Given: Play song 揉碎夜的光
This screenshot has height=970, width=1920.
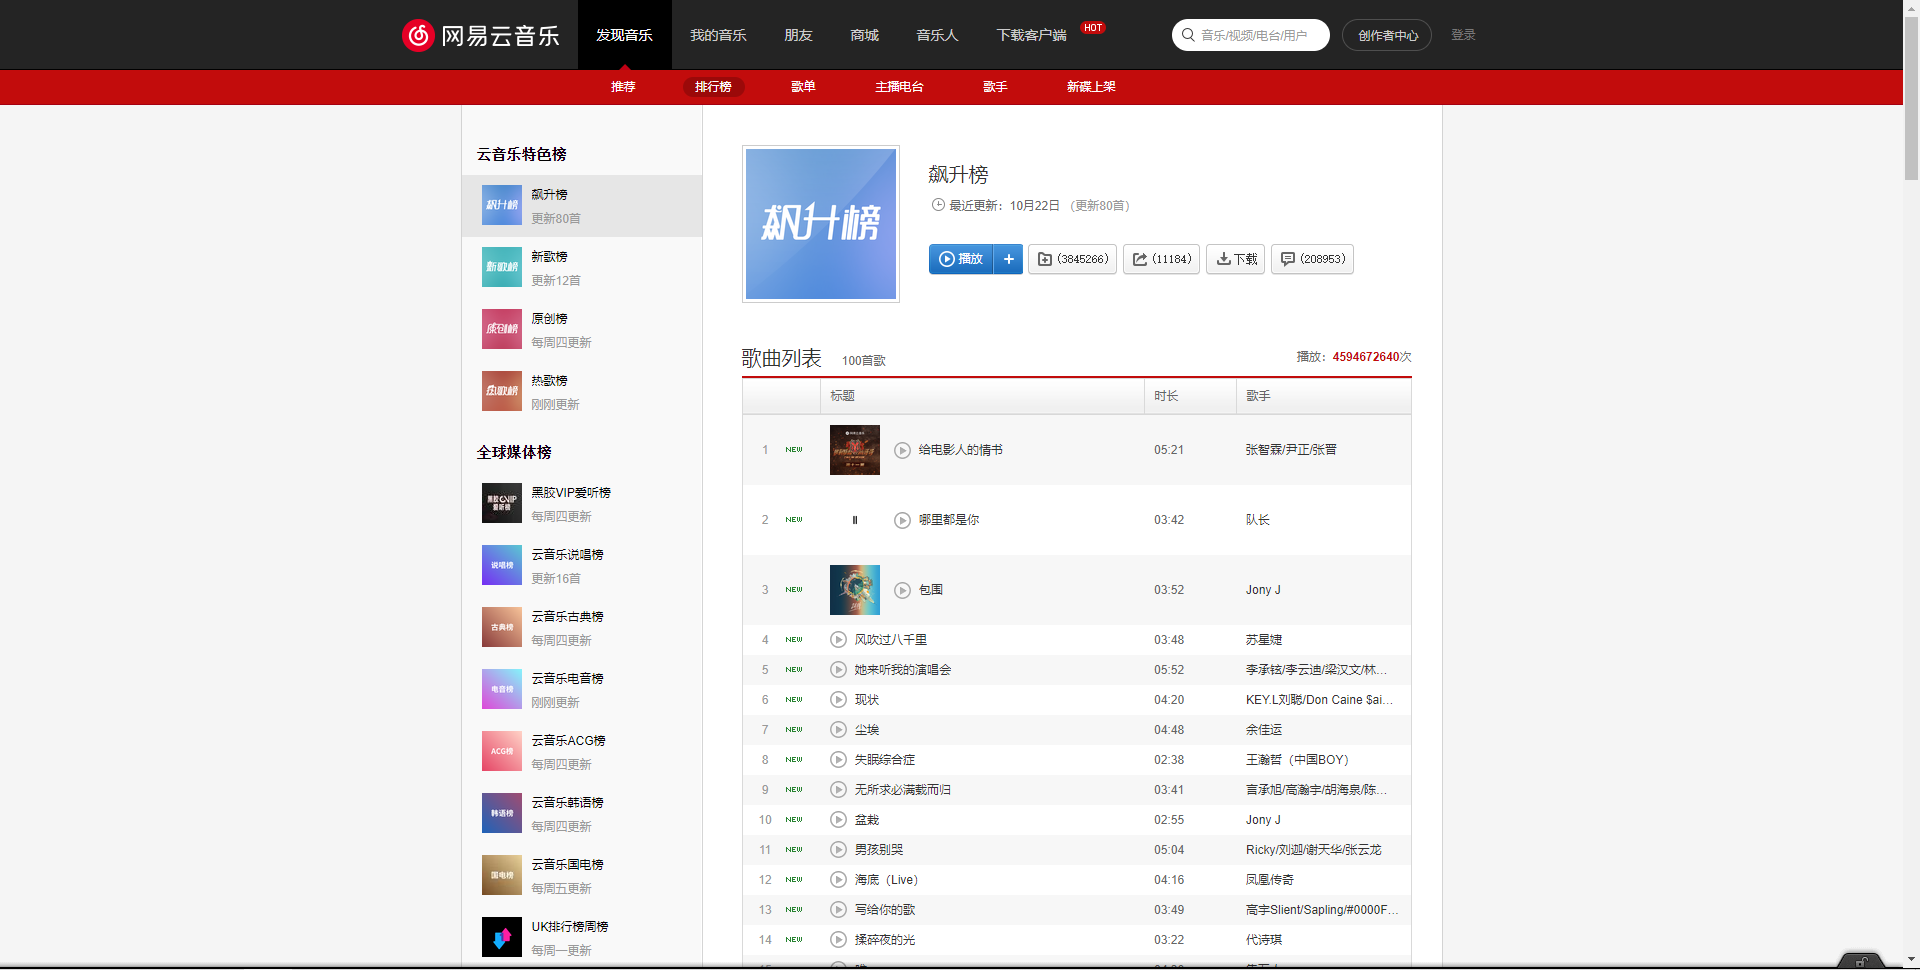Looking at the screenshot, I should tap(839, 940).
